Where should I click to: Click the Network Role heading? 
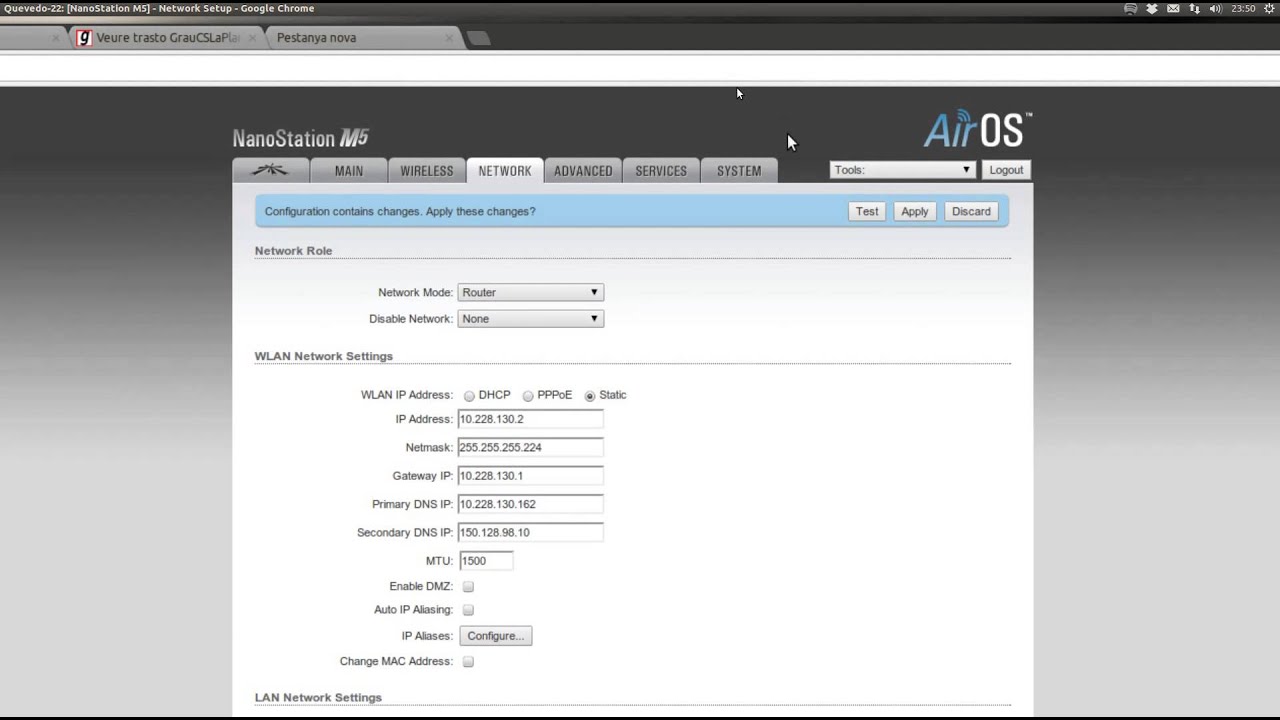(x=293, y=251)
